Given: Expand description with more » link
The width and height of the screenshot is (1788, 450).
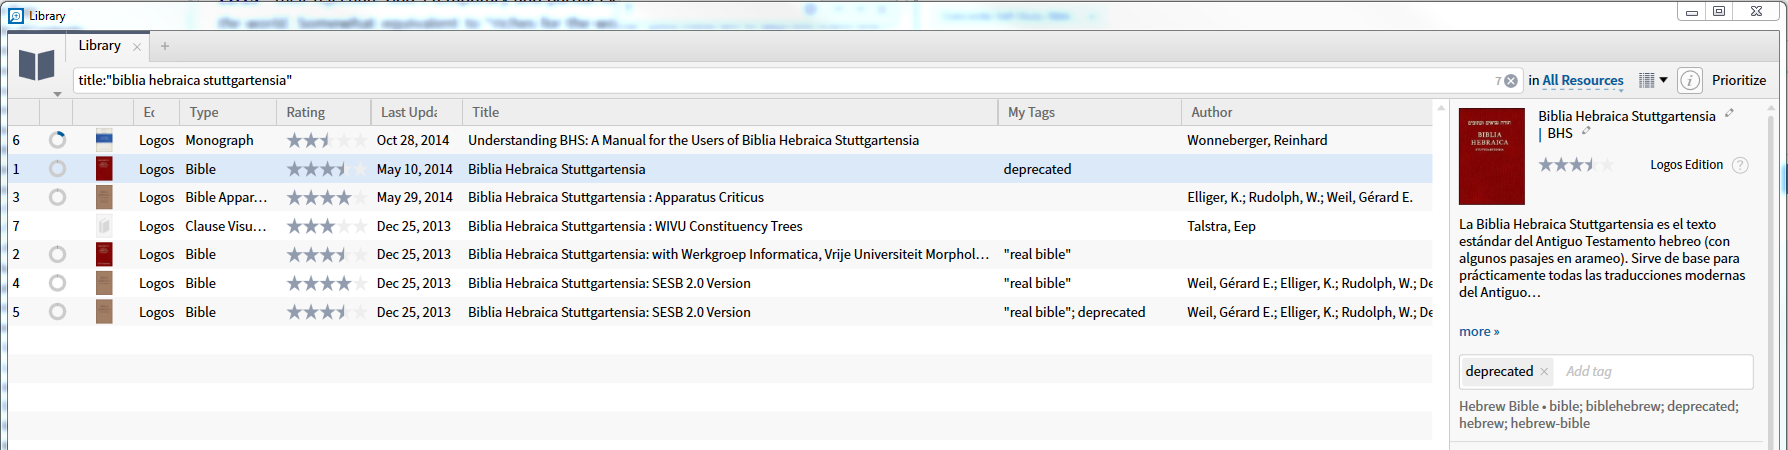Looking at the screenshot, I should click(x=1479, y=331).
